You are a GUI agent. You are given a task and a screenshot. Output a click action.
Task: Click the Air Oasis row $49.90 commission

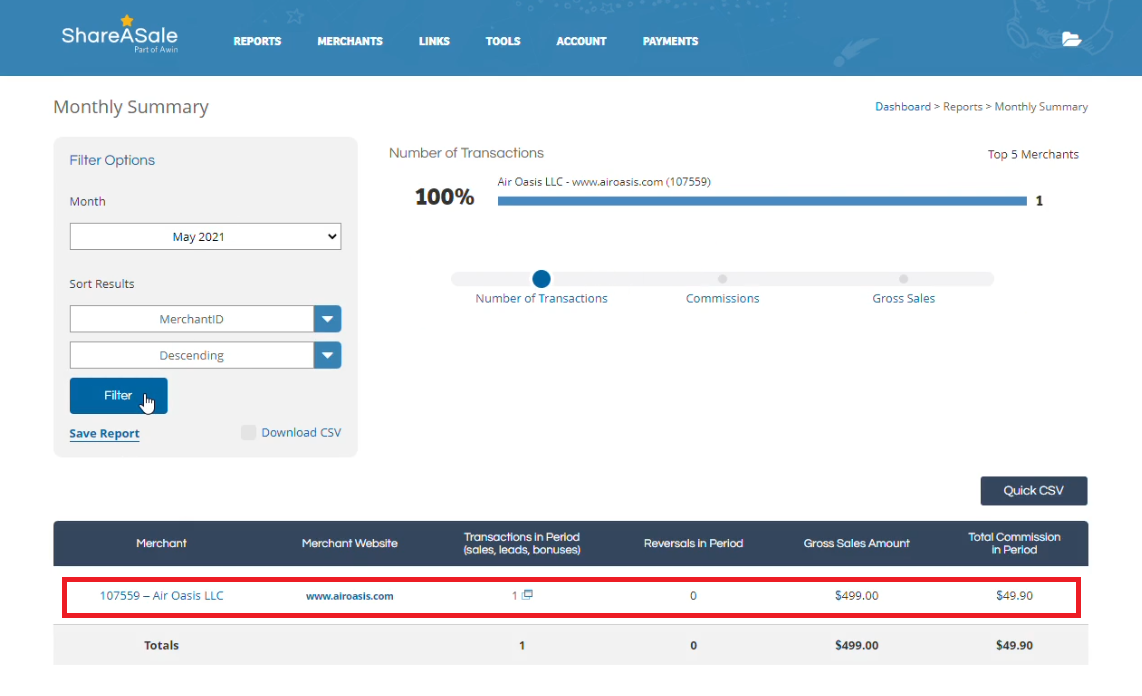pyautogui.click(x=1015, y=596)
